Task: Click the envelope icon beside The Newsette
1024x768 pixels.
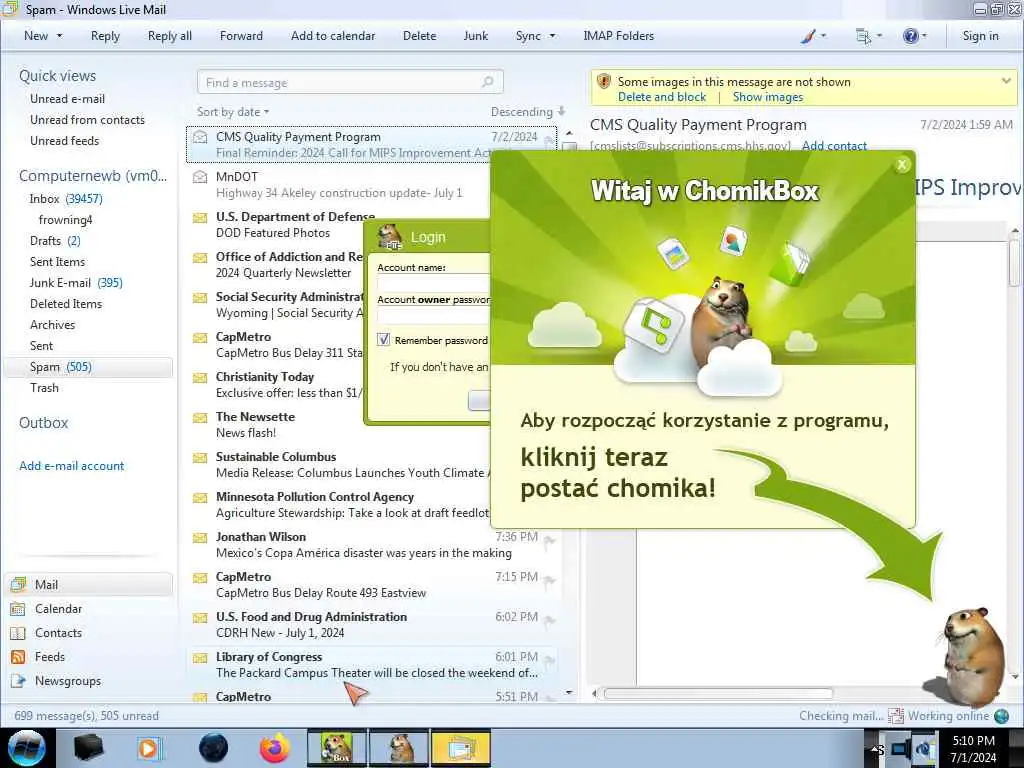Action: tap(200, 417)
